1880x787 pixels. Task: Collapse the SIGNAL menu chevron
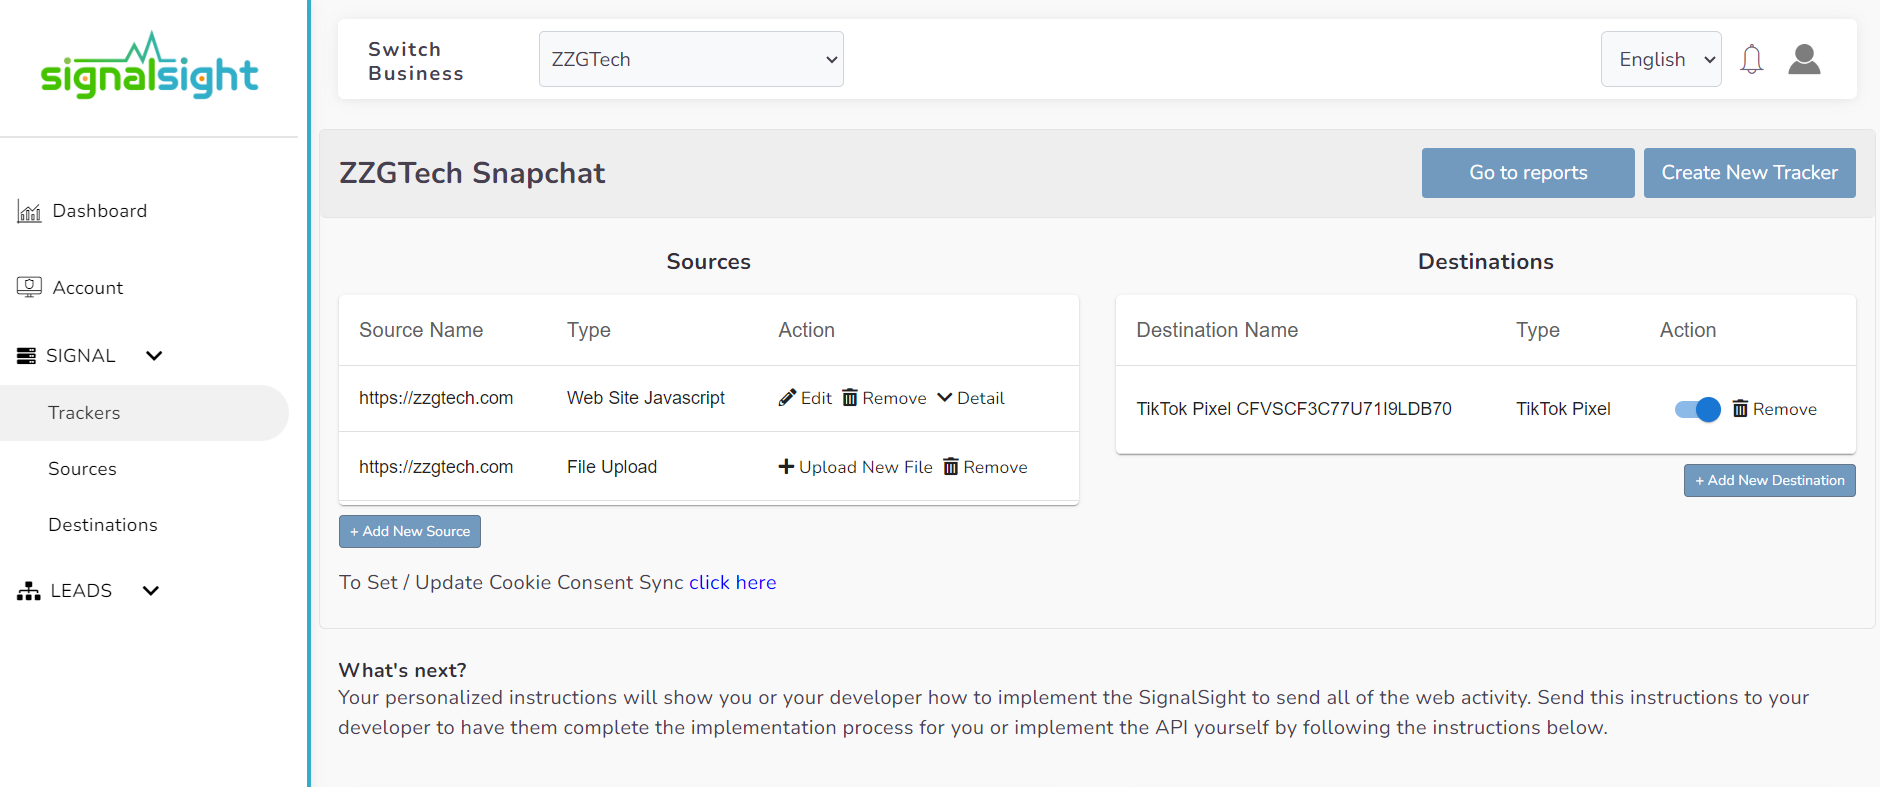[x=154, y=356]
